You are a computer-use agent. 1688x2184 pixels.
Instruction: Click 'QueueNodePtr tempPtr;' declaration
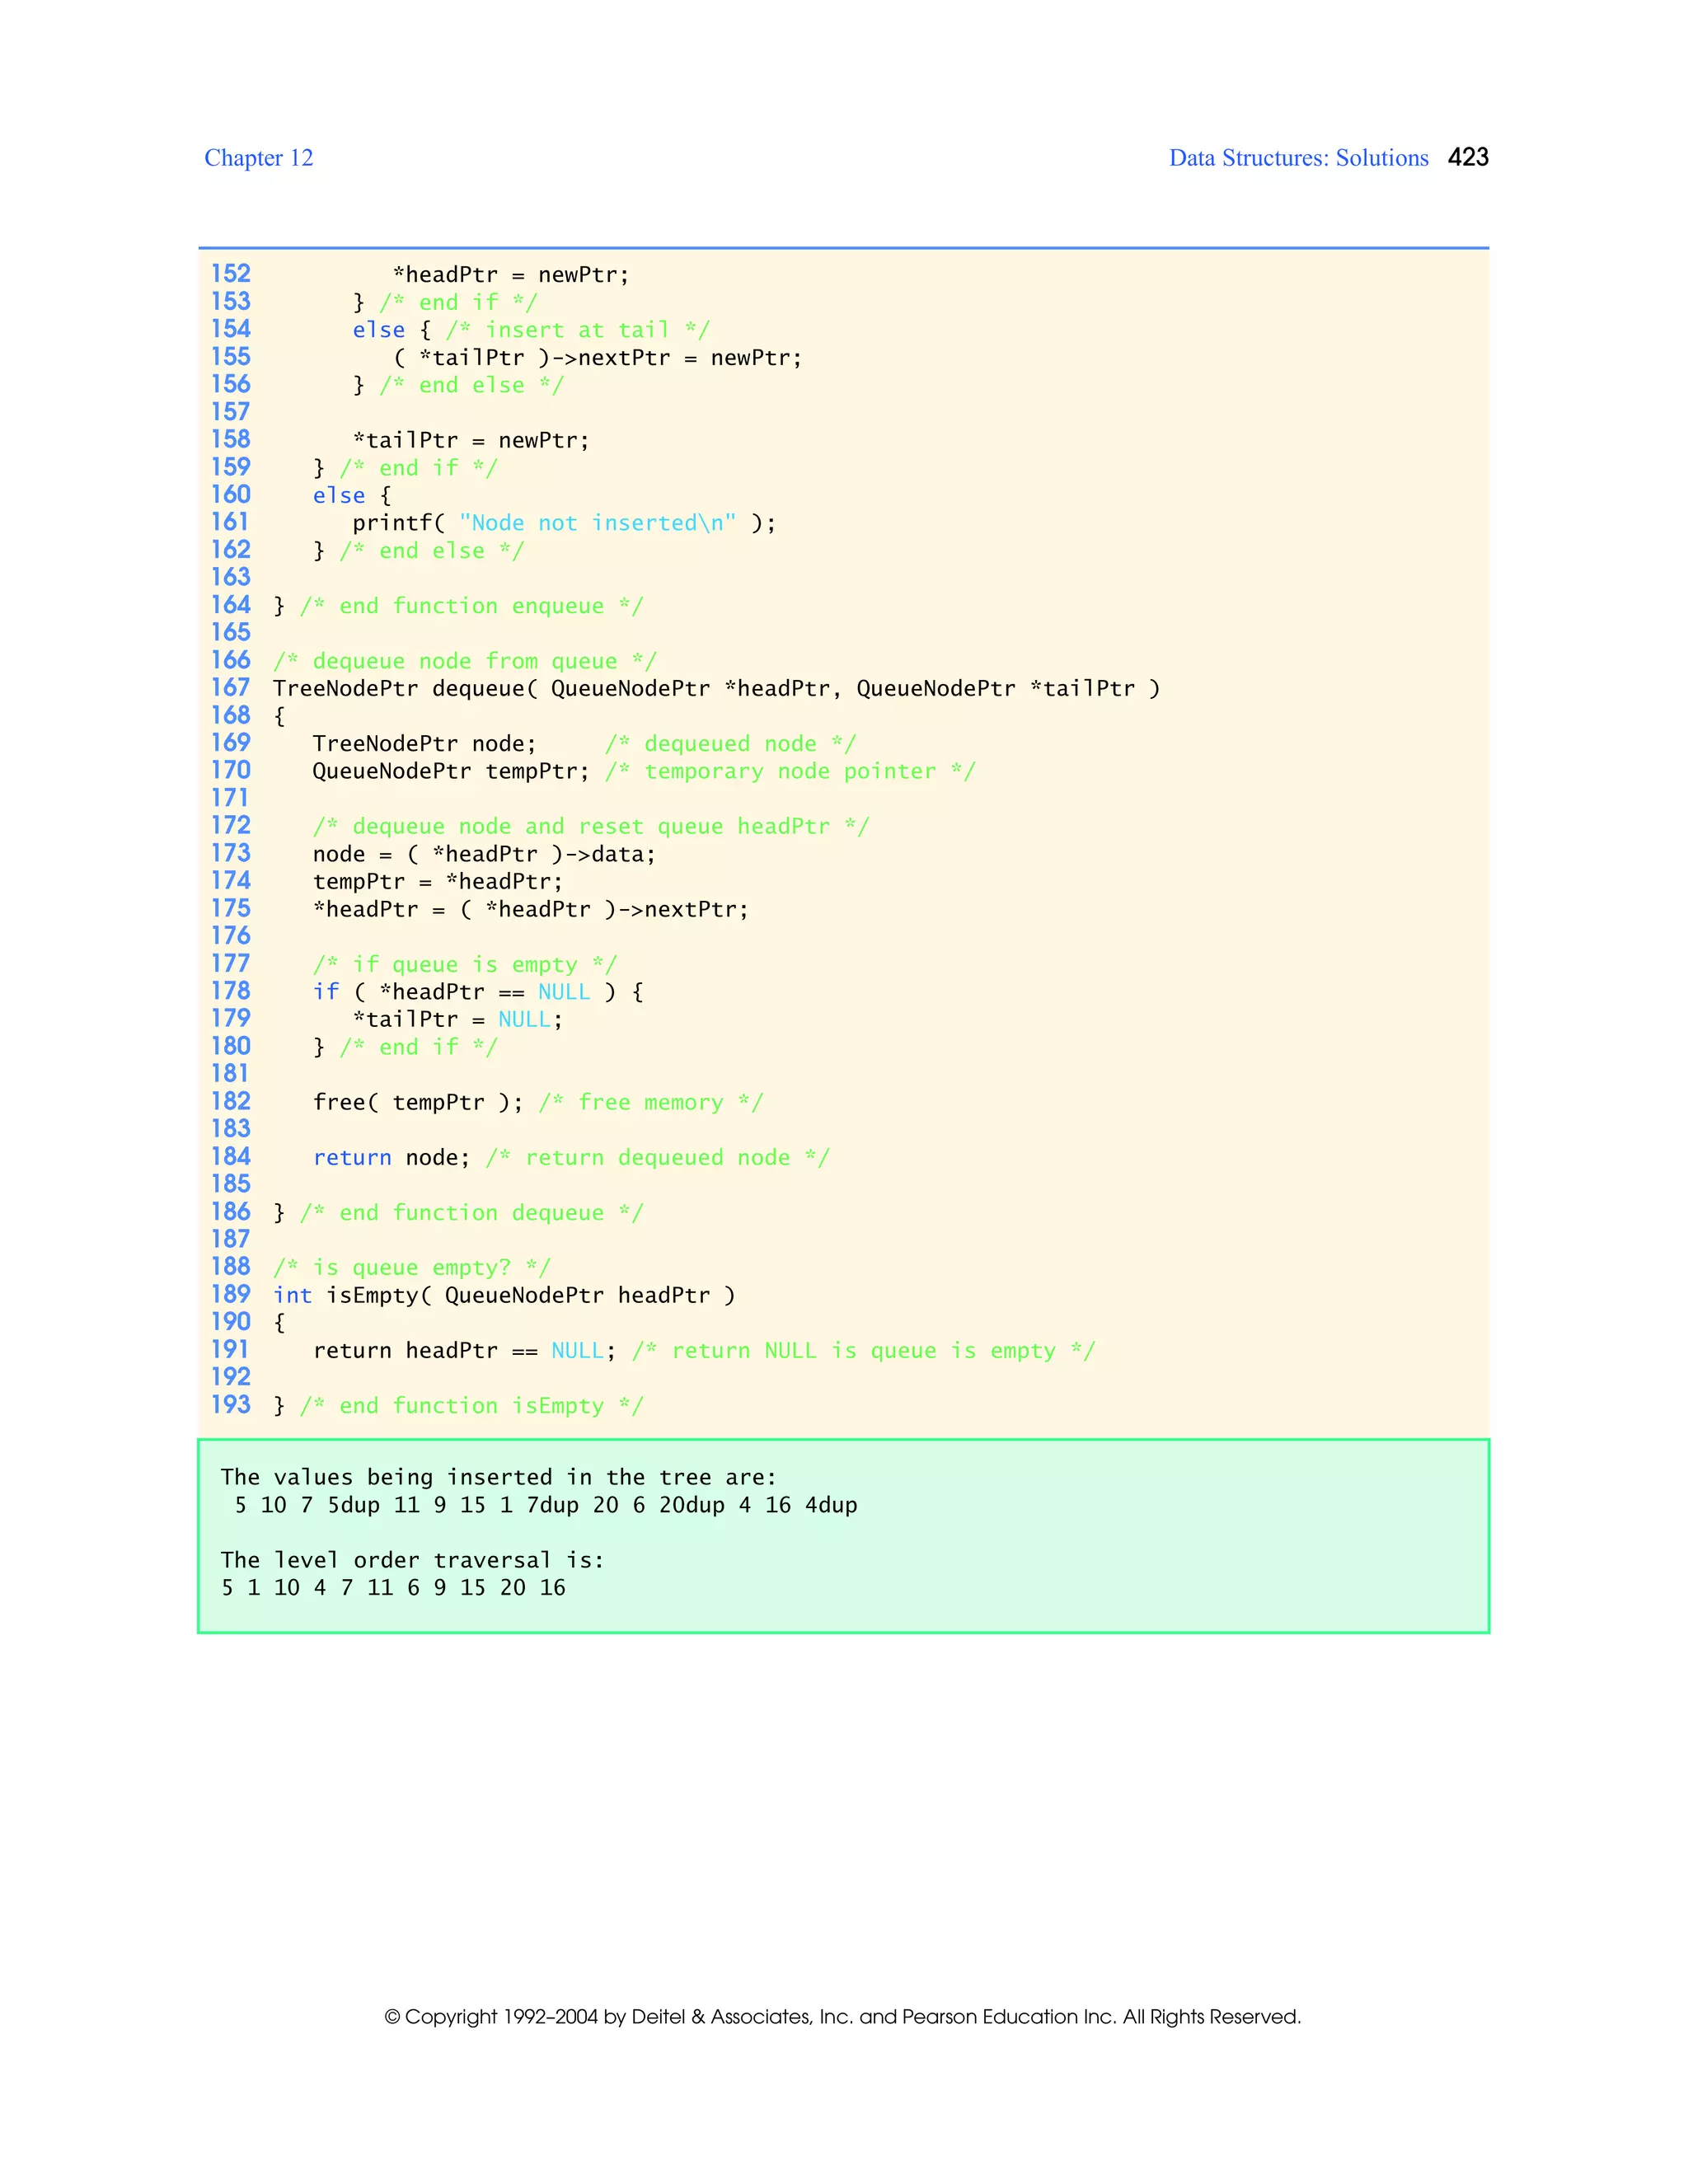click(x=451, y=771)
